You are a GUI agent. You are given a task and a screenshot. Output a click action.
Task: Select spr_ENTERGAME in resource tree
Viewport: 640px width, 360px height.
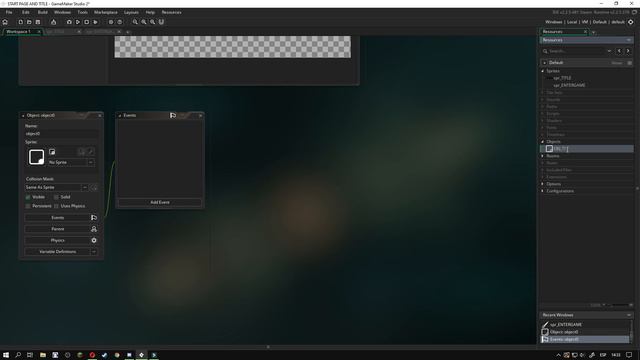pos(569,85)
